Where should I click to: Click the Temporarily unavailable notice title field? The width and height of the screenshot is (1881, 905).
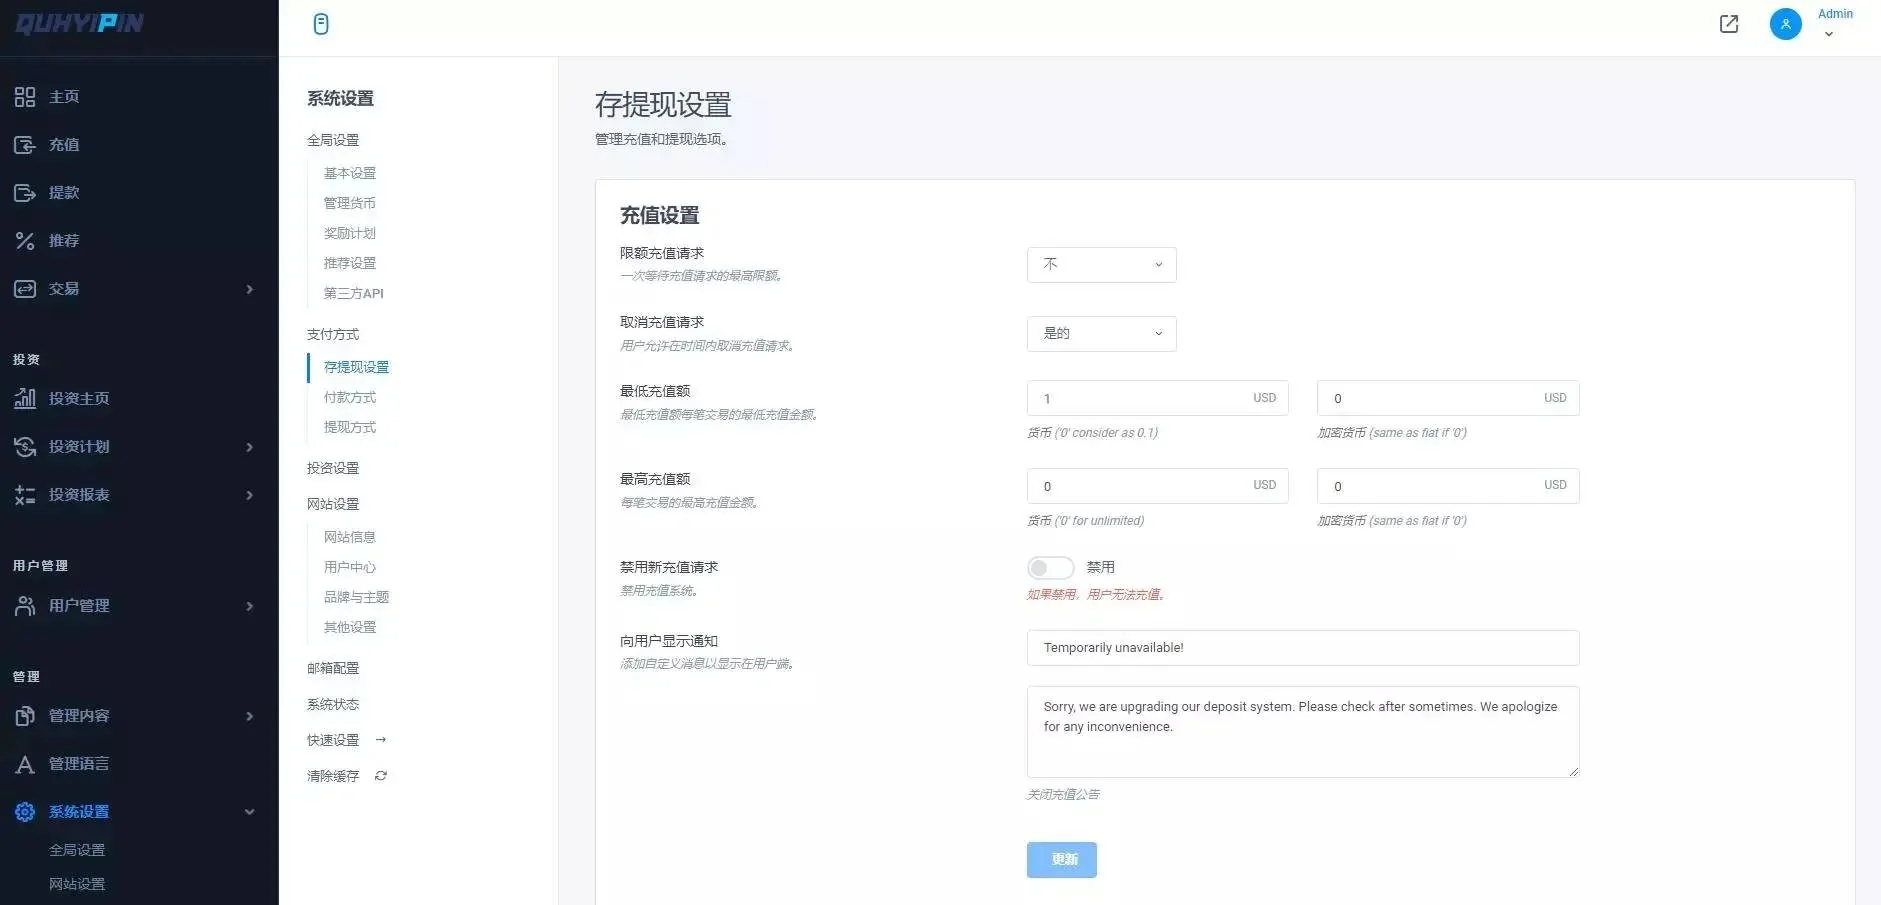click(1302, 648)
